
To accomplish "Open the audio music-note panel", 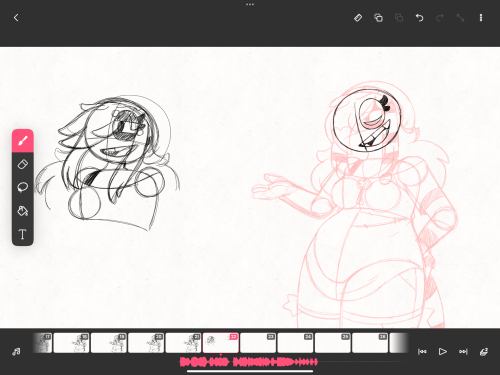I will coord(16,351).
